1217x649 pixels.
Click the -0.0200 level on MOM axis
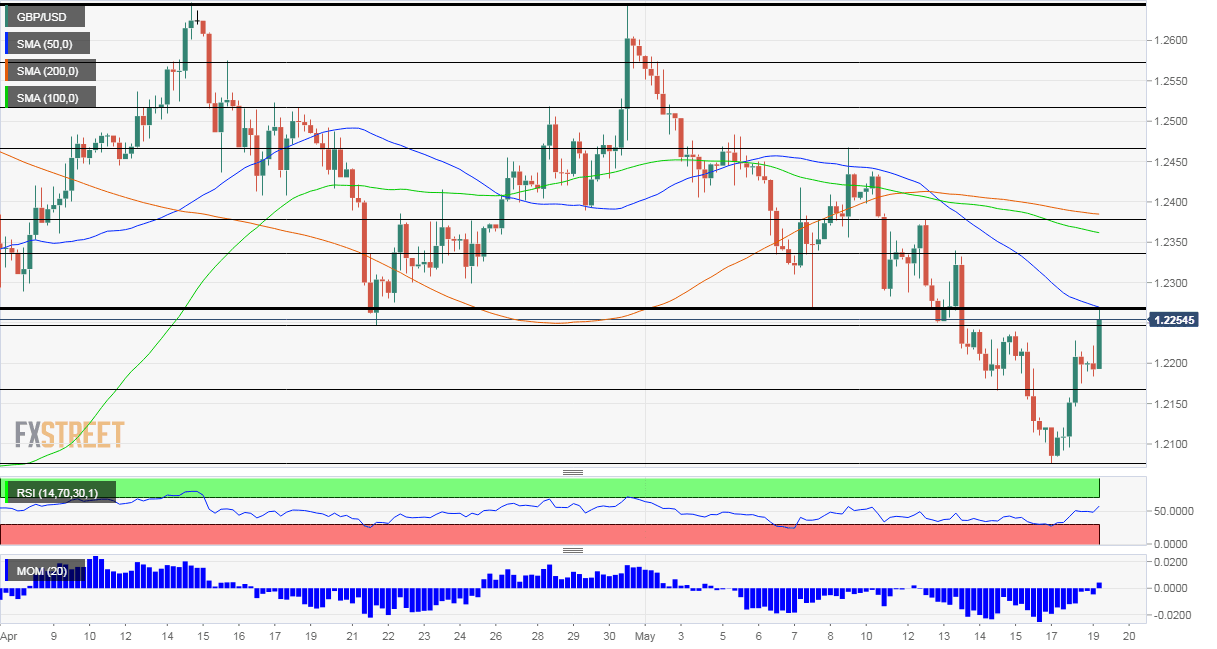pyautogui.click(x=1172, y=614)
